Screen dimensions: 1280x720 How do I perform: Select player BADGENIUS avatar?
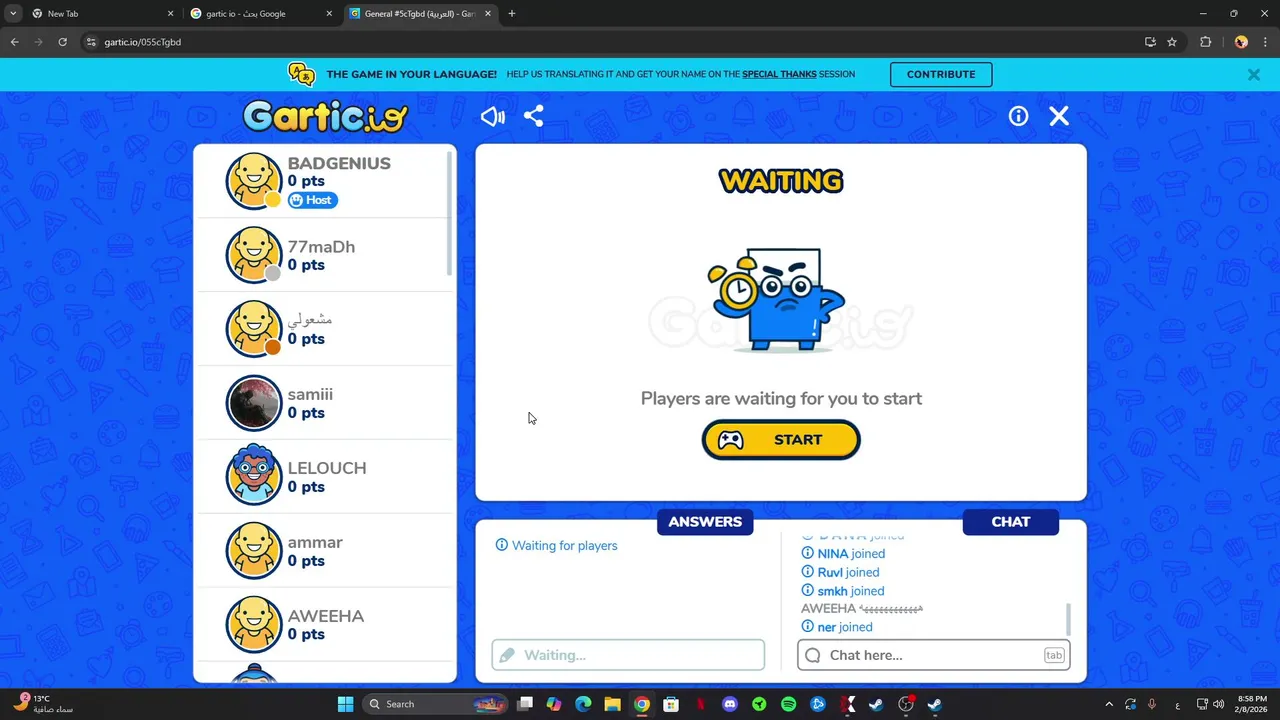click(254, 181)
